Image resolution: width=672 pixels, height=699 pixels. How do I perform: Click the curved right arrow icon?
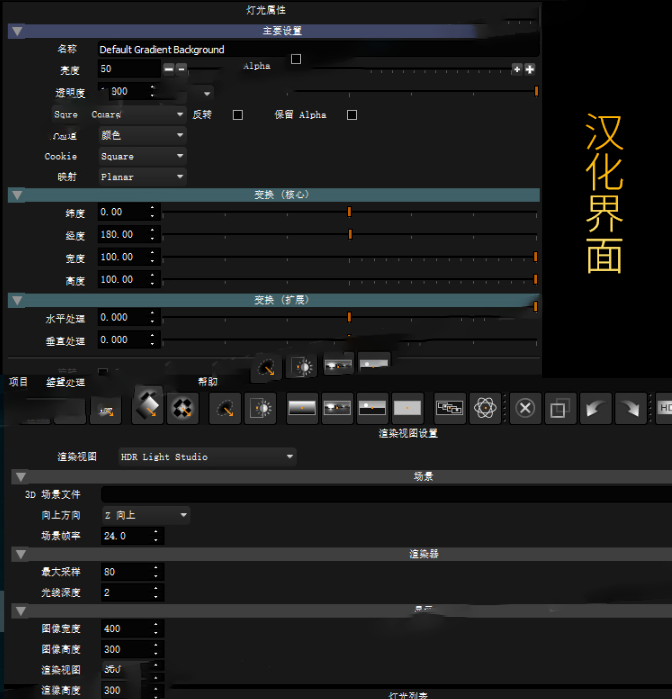coord(630,408)
